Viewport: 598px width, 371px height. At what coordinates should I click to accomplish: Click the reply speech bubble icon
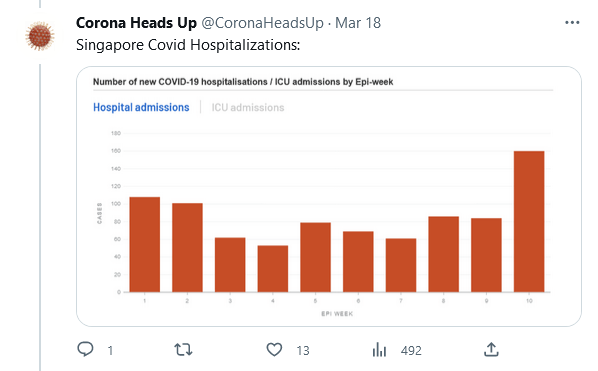click(x=85, y=349)
